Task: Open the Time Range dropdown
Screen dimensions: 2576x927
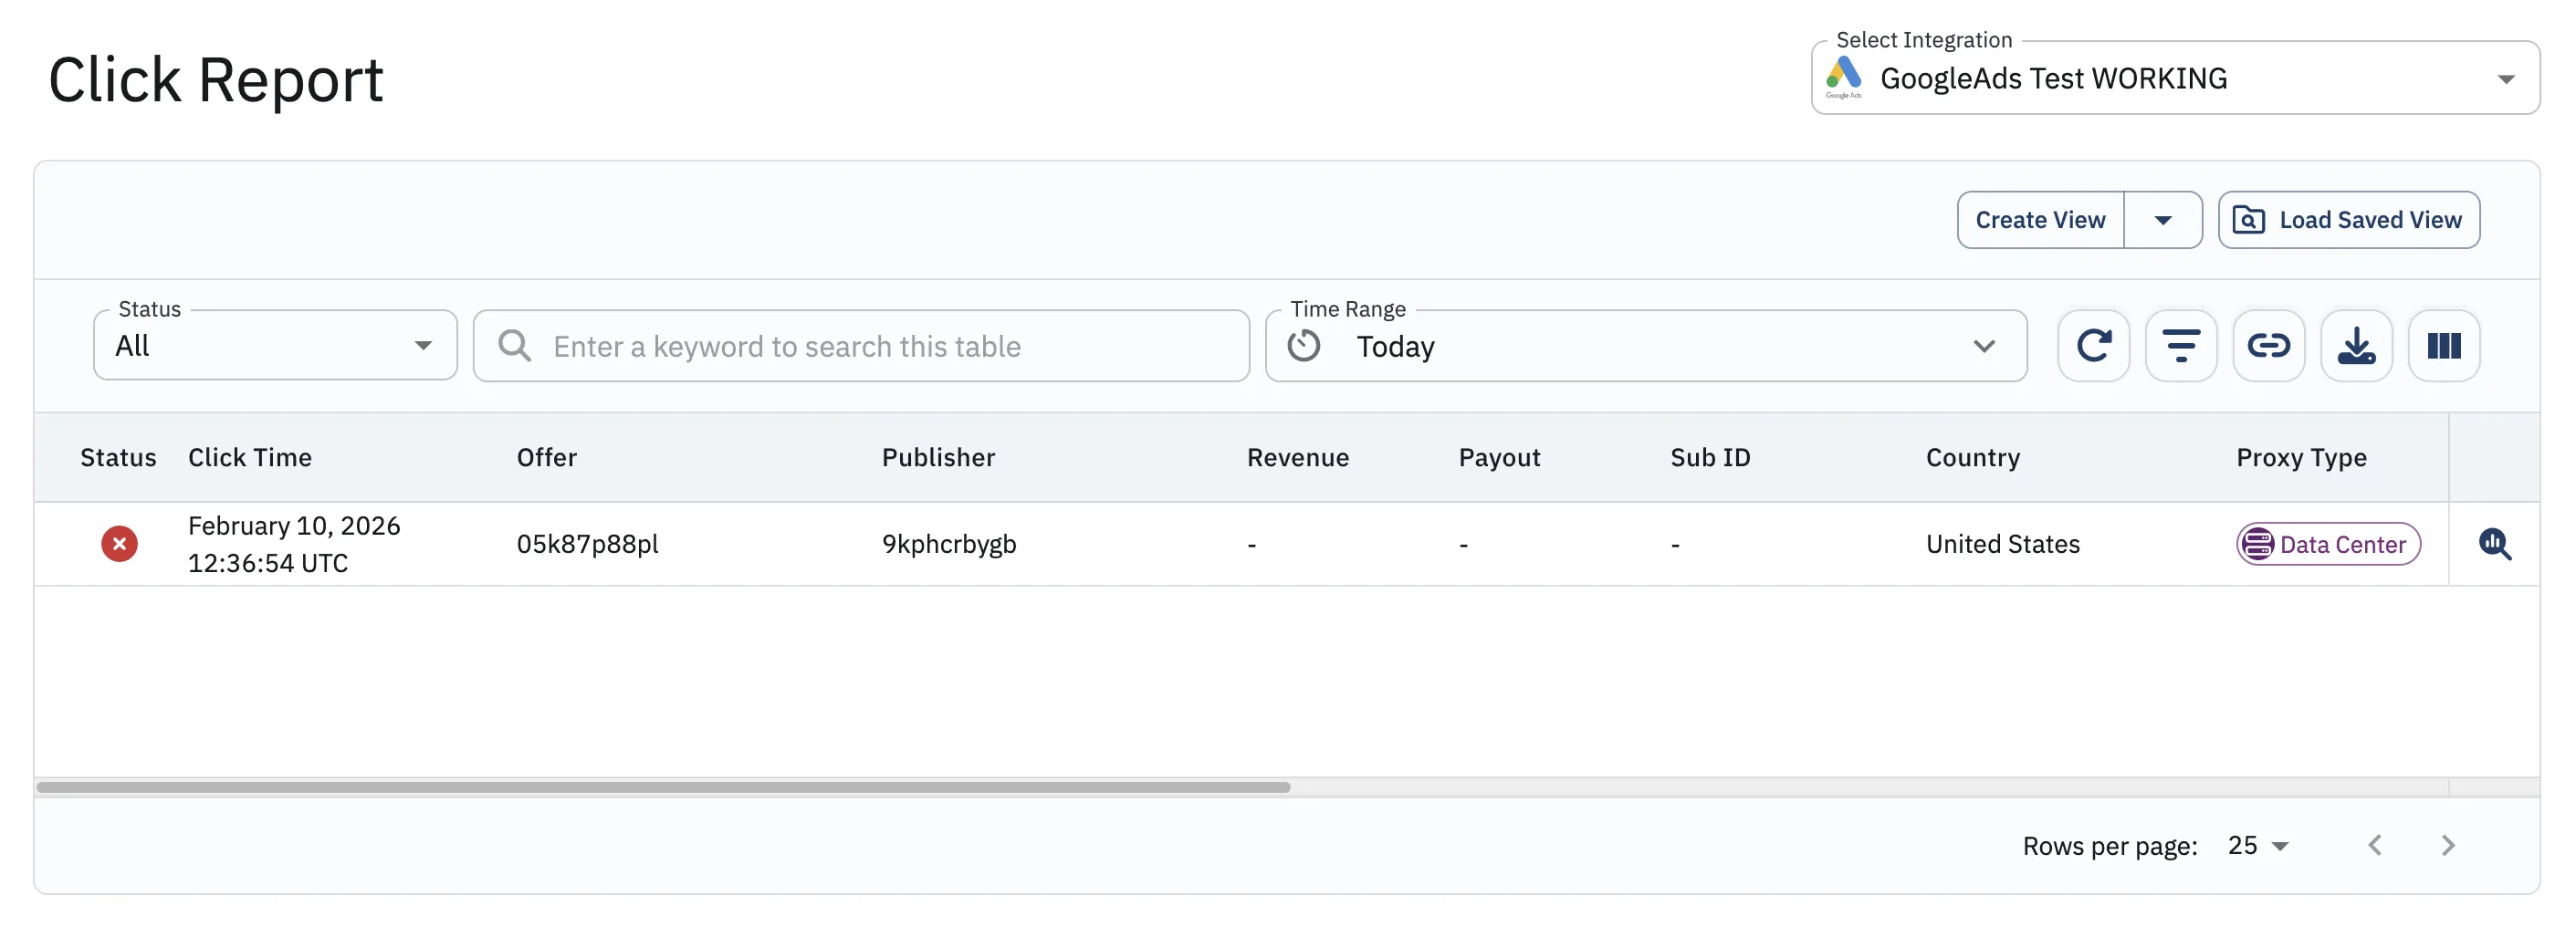Action: click(1645, 346)
